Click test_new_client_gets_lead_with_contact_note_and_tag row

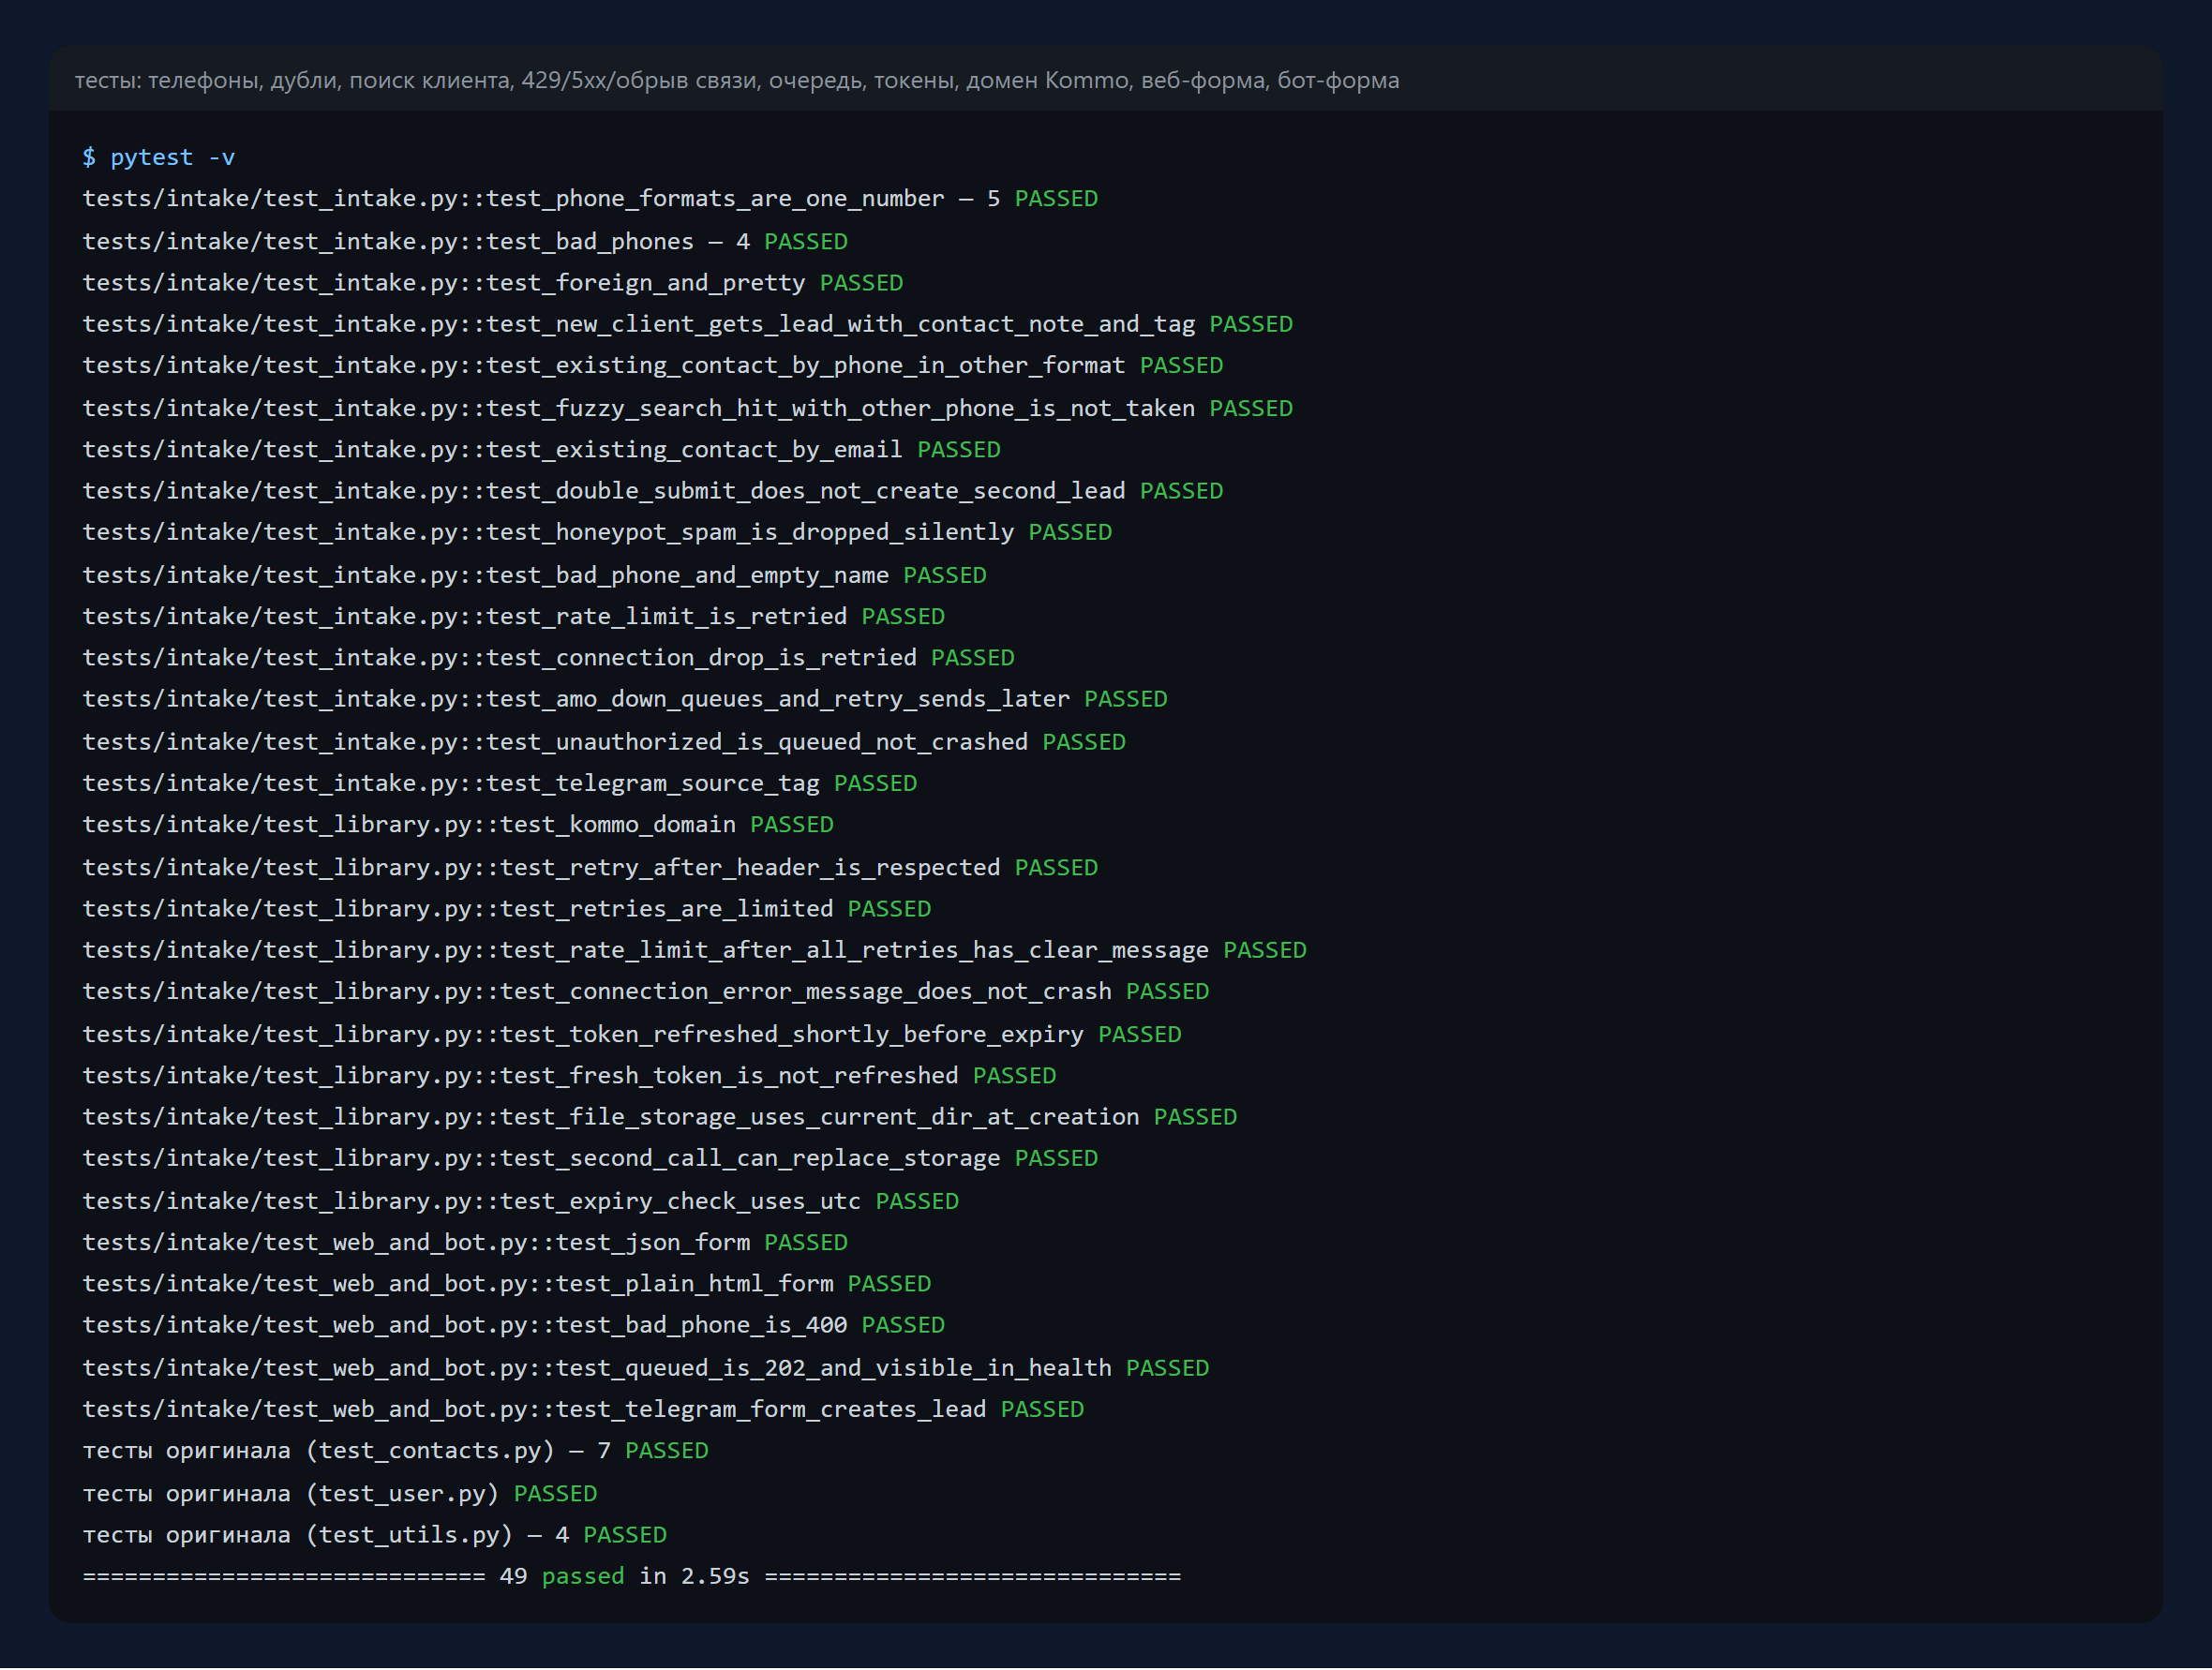pos(688,324)
